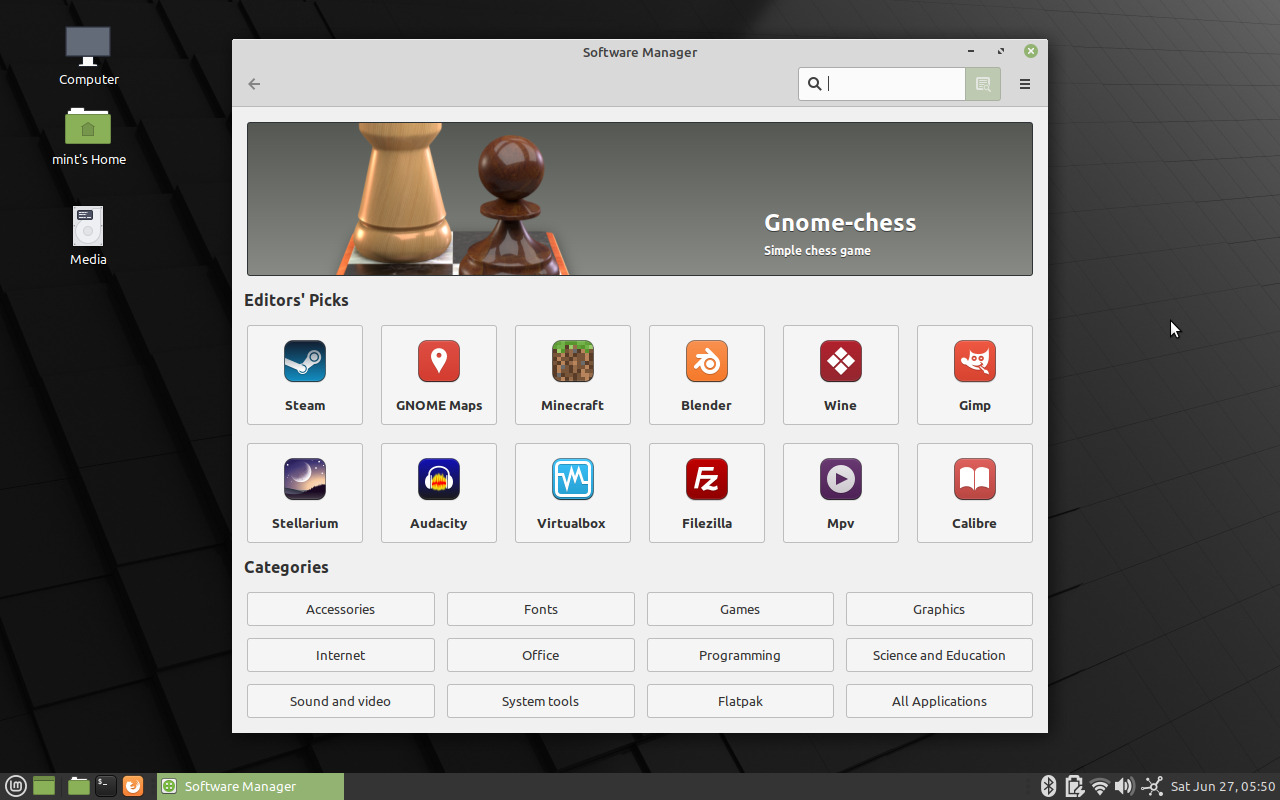Select the Minecraft tile
1280x800 pixels.
click(573, 375)
